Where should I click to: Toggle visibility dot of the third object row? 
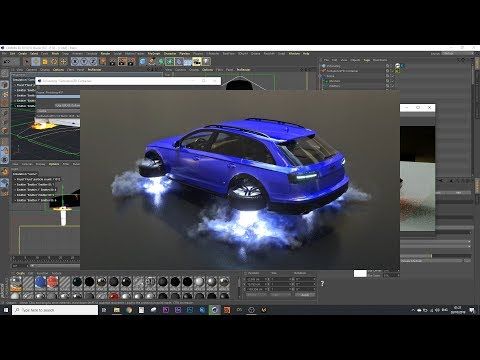[388, 76]
